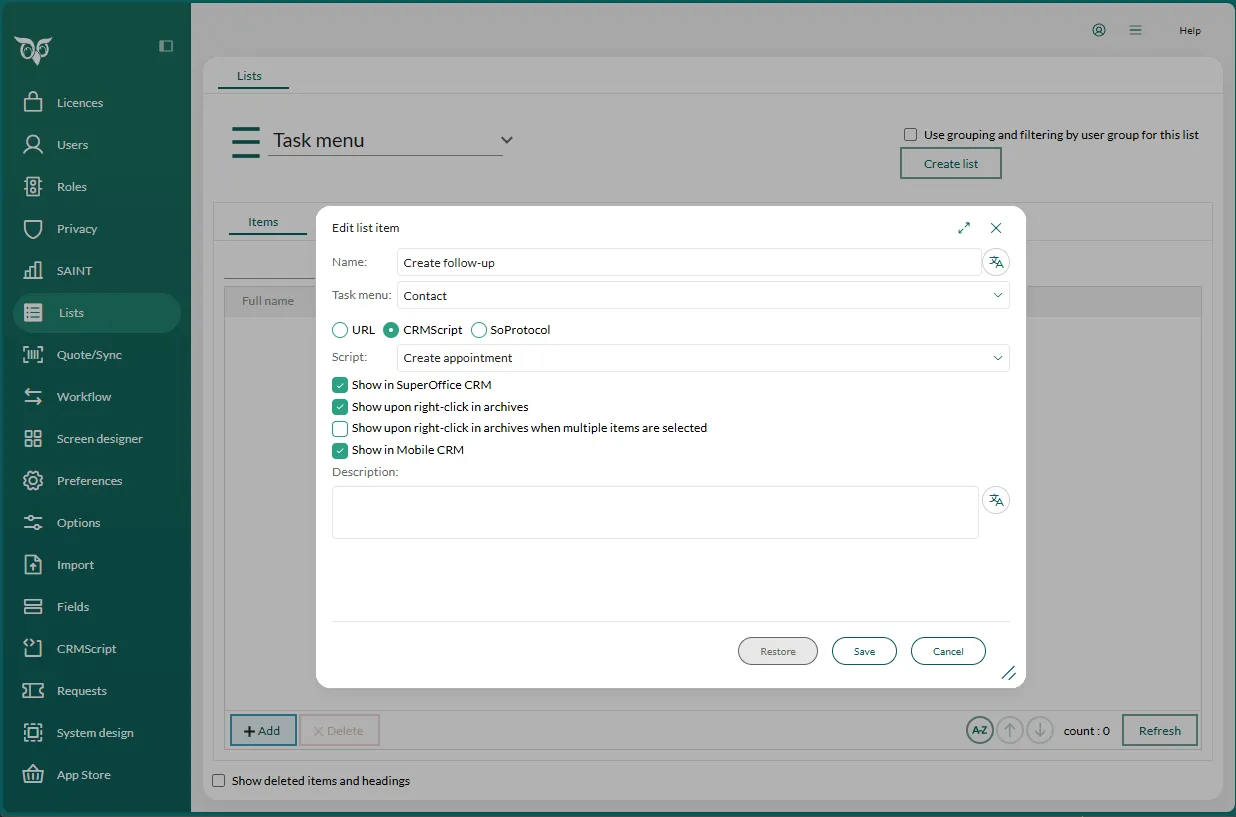Go to Screen designer in sidebar
This screenshot has height=817, width=1236.
coord(99,439)
